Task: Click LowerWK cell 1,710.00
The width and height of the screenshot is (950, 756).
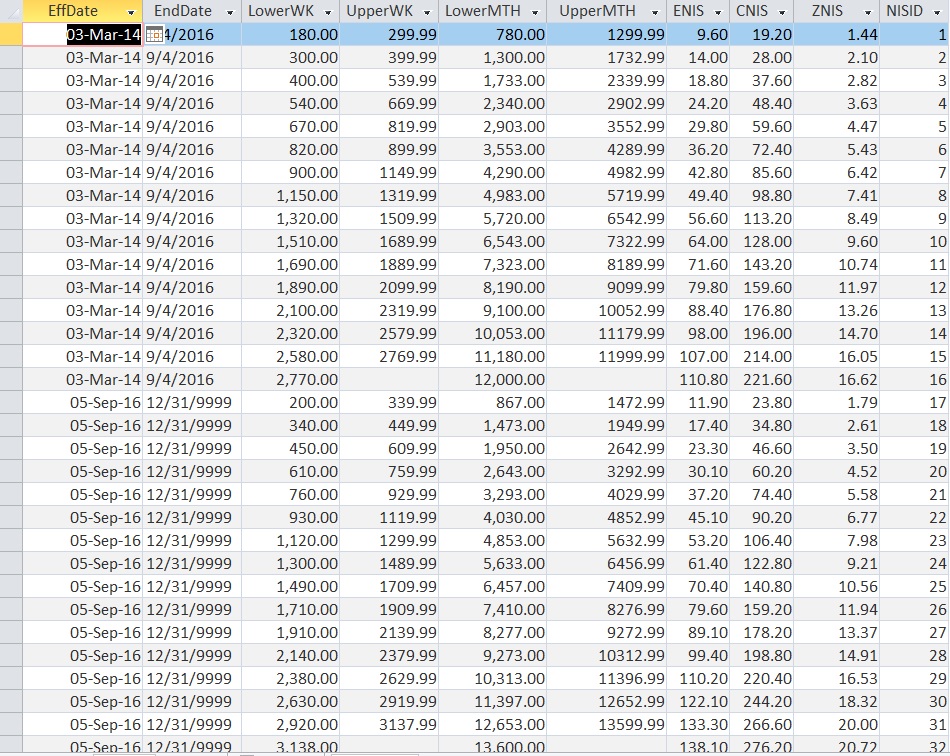Action: [290, 610]
